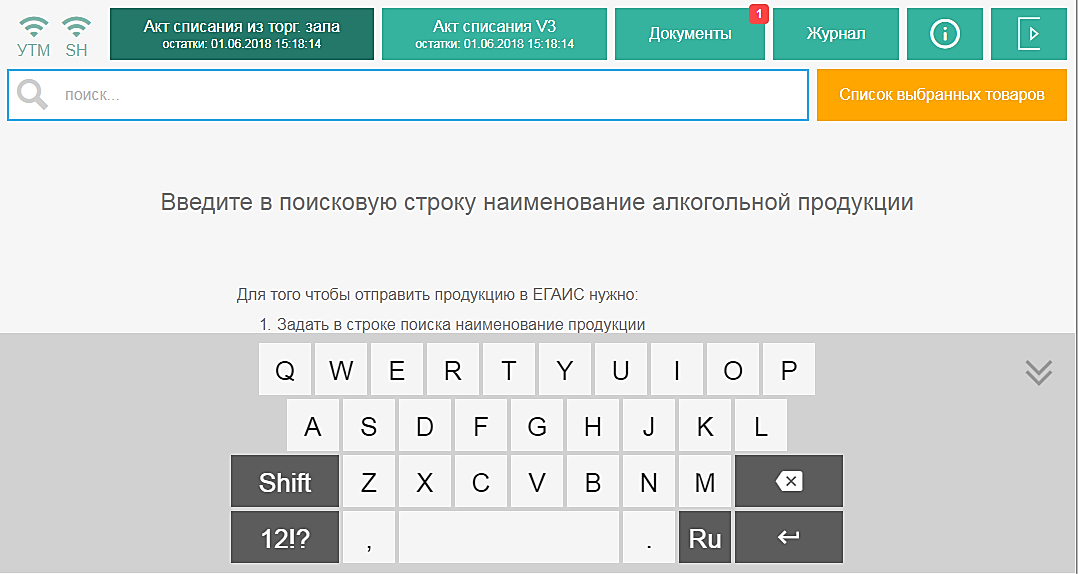Toggle the Shift key on keyboard
The width and height of the screenshot is (1078, 574).
point(285,482)
